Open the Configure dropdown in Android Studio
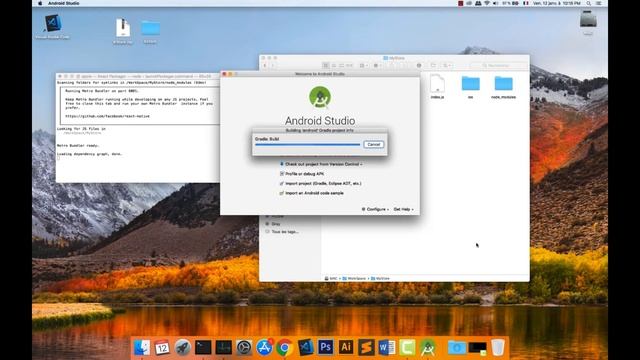640x360 pixels. coord(375,209)
